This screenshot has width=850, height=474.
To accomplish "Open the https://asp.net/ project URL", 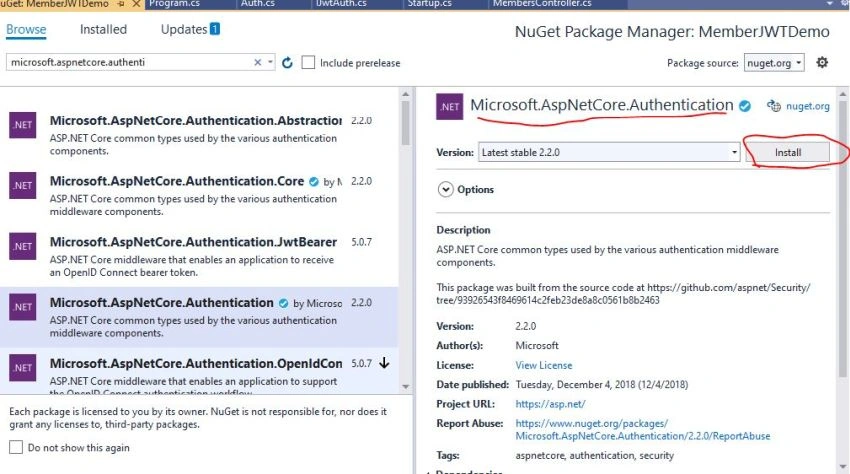I will coord(550,404).
